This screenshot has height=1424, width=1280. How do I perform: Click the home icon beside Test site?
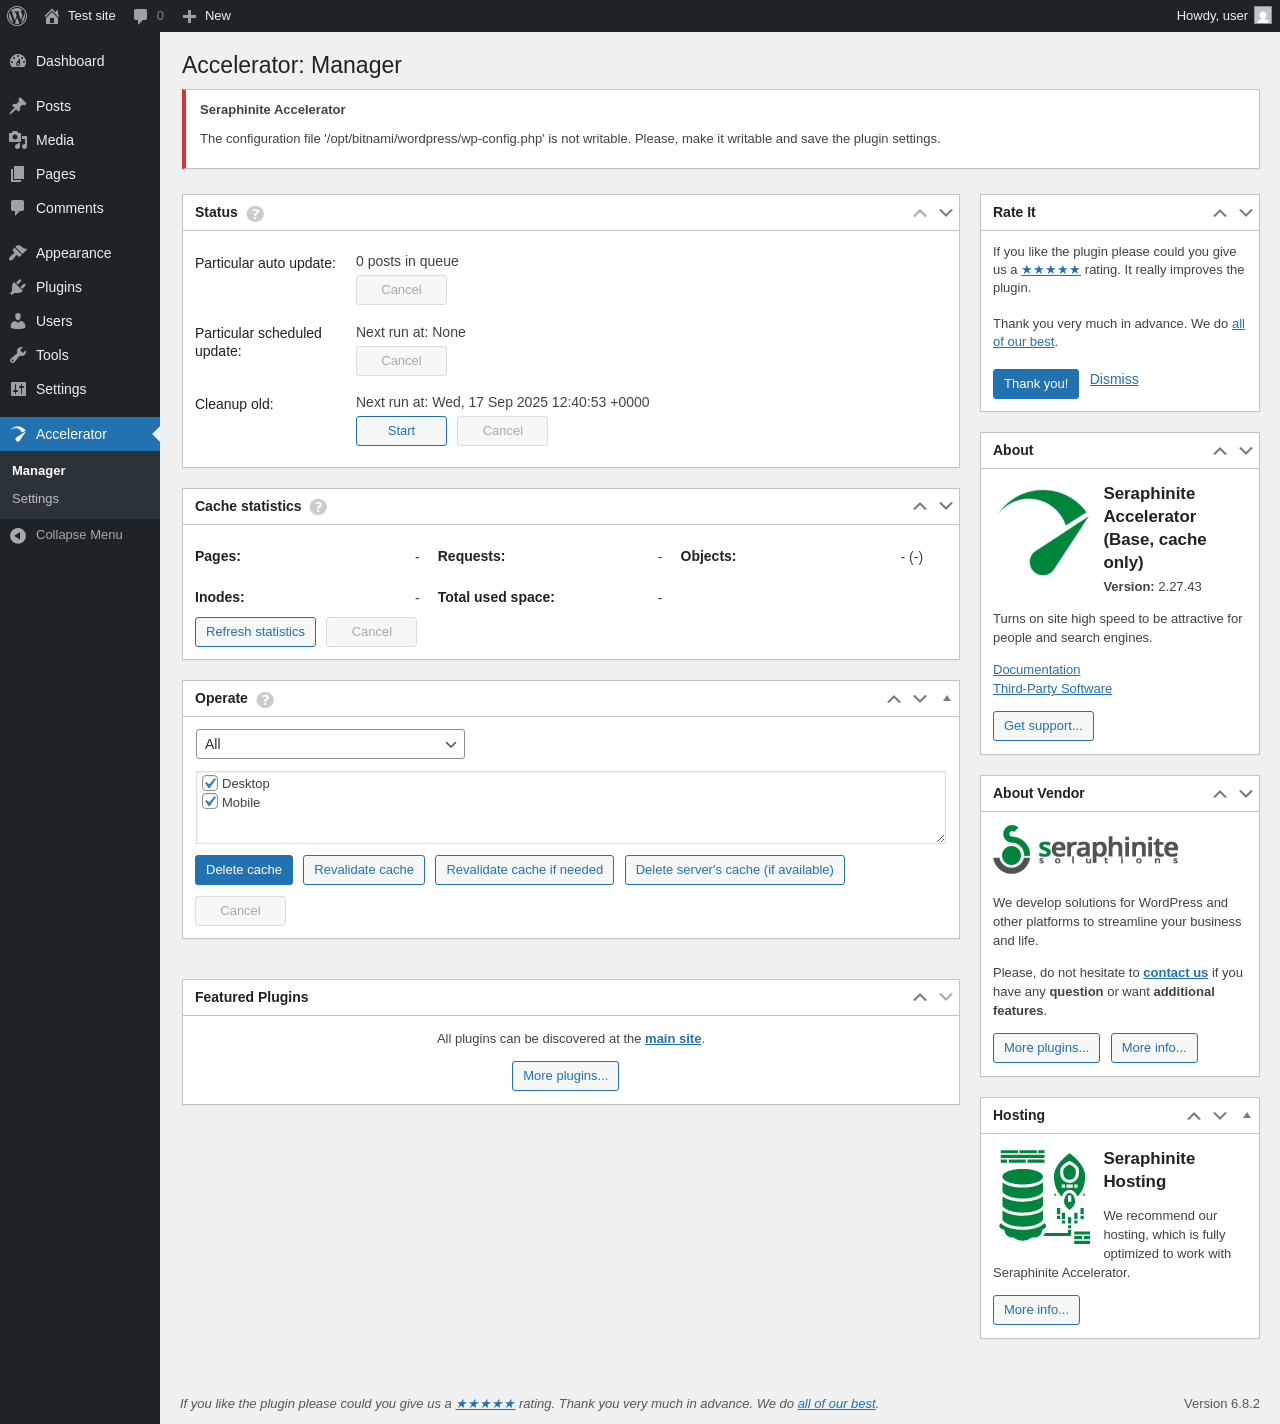pyautogui.click(x=52, y=16)
